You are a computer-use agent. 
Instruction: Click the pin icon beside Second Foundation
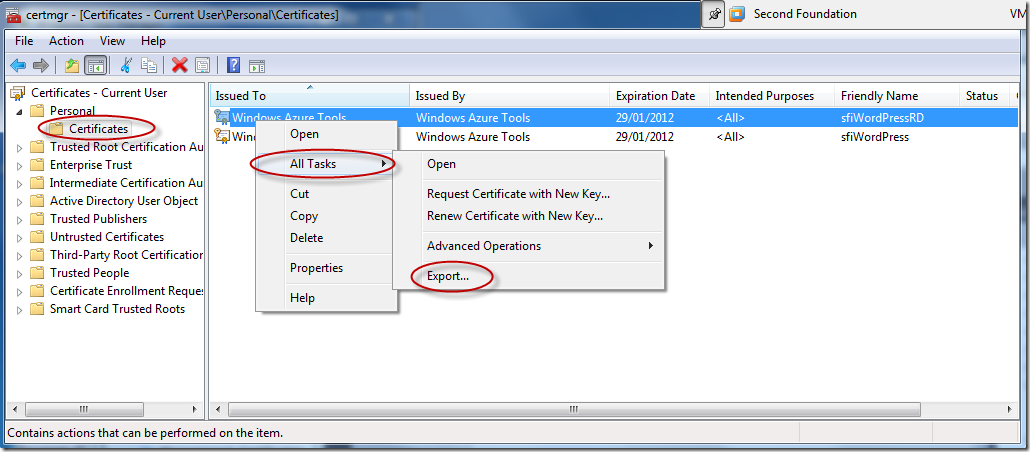(x=713, y=14)
